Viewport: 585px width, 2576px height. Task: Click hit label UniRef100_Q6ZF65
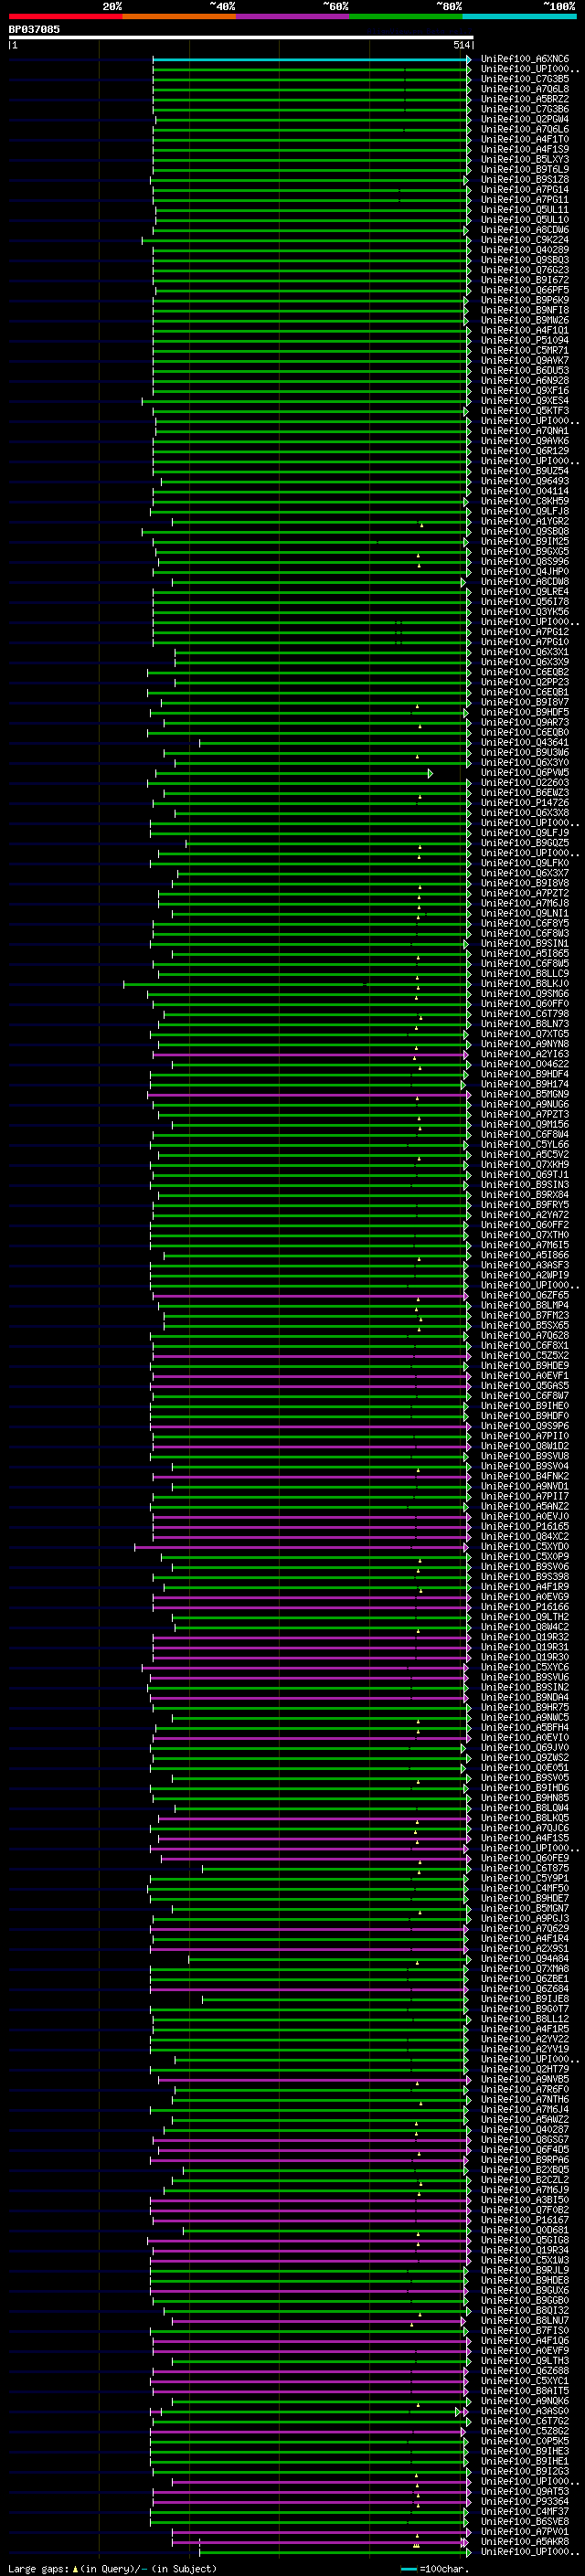click(524, 1295)
